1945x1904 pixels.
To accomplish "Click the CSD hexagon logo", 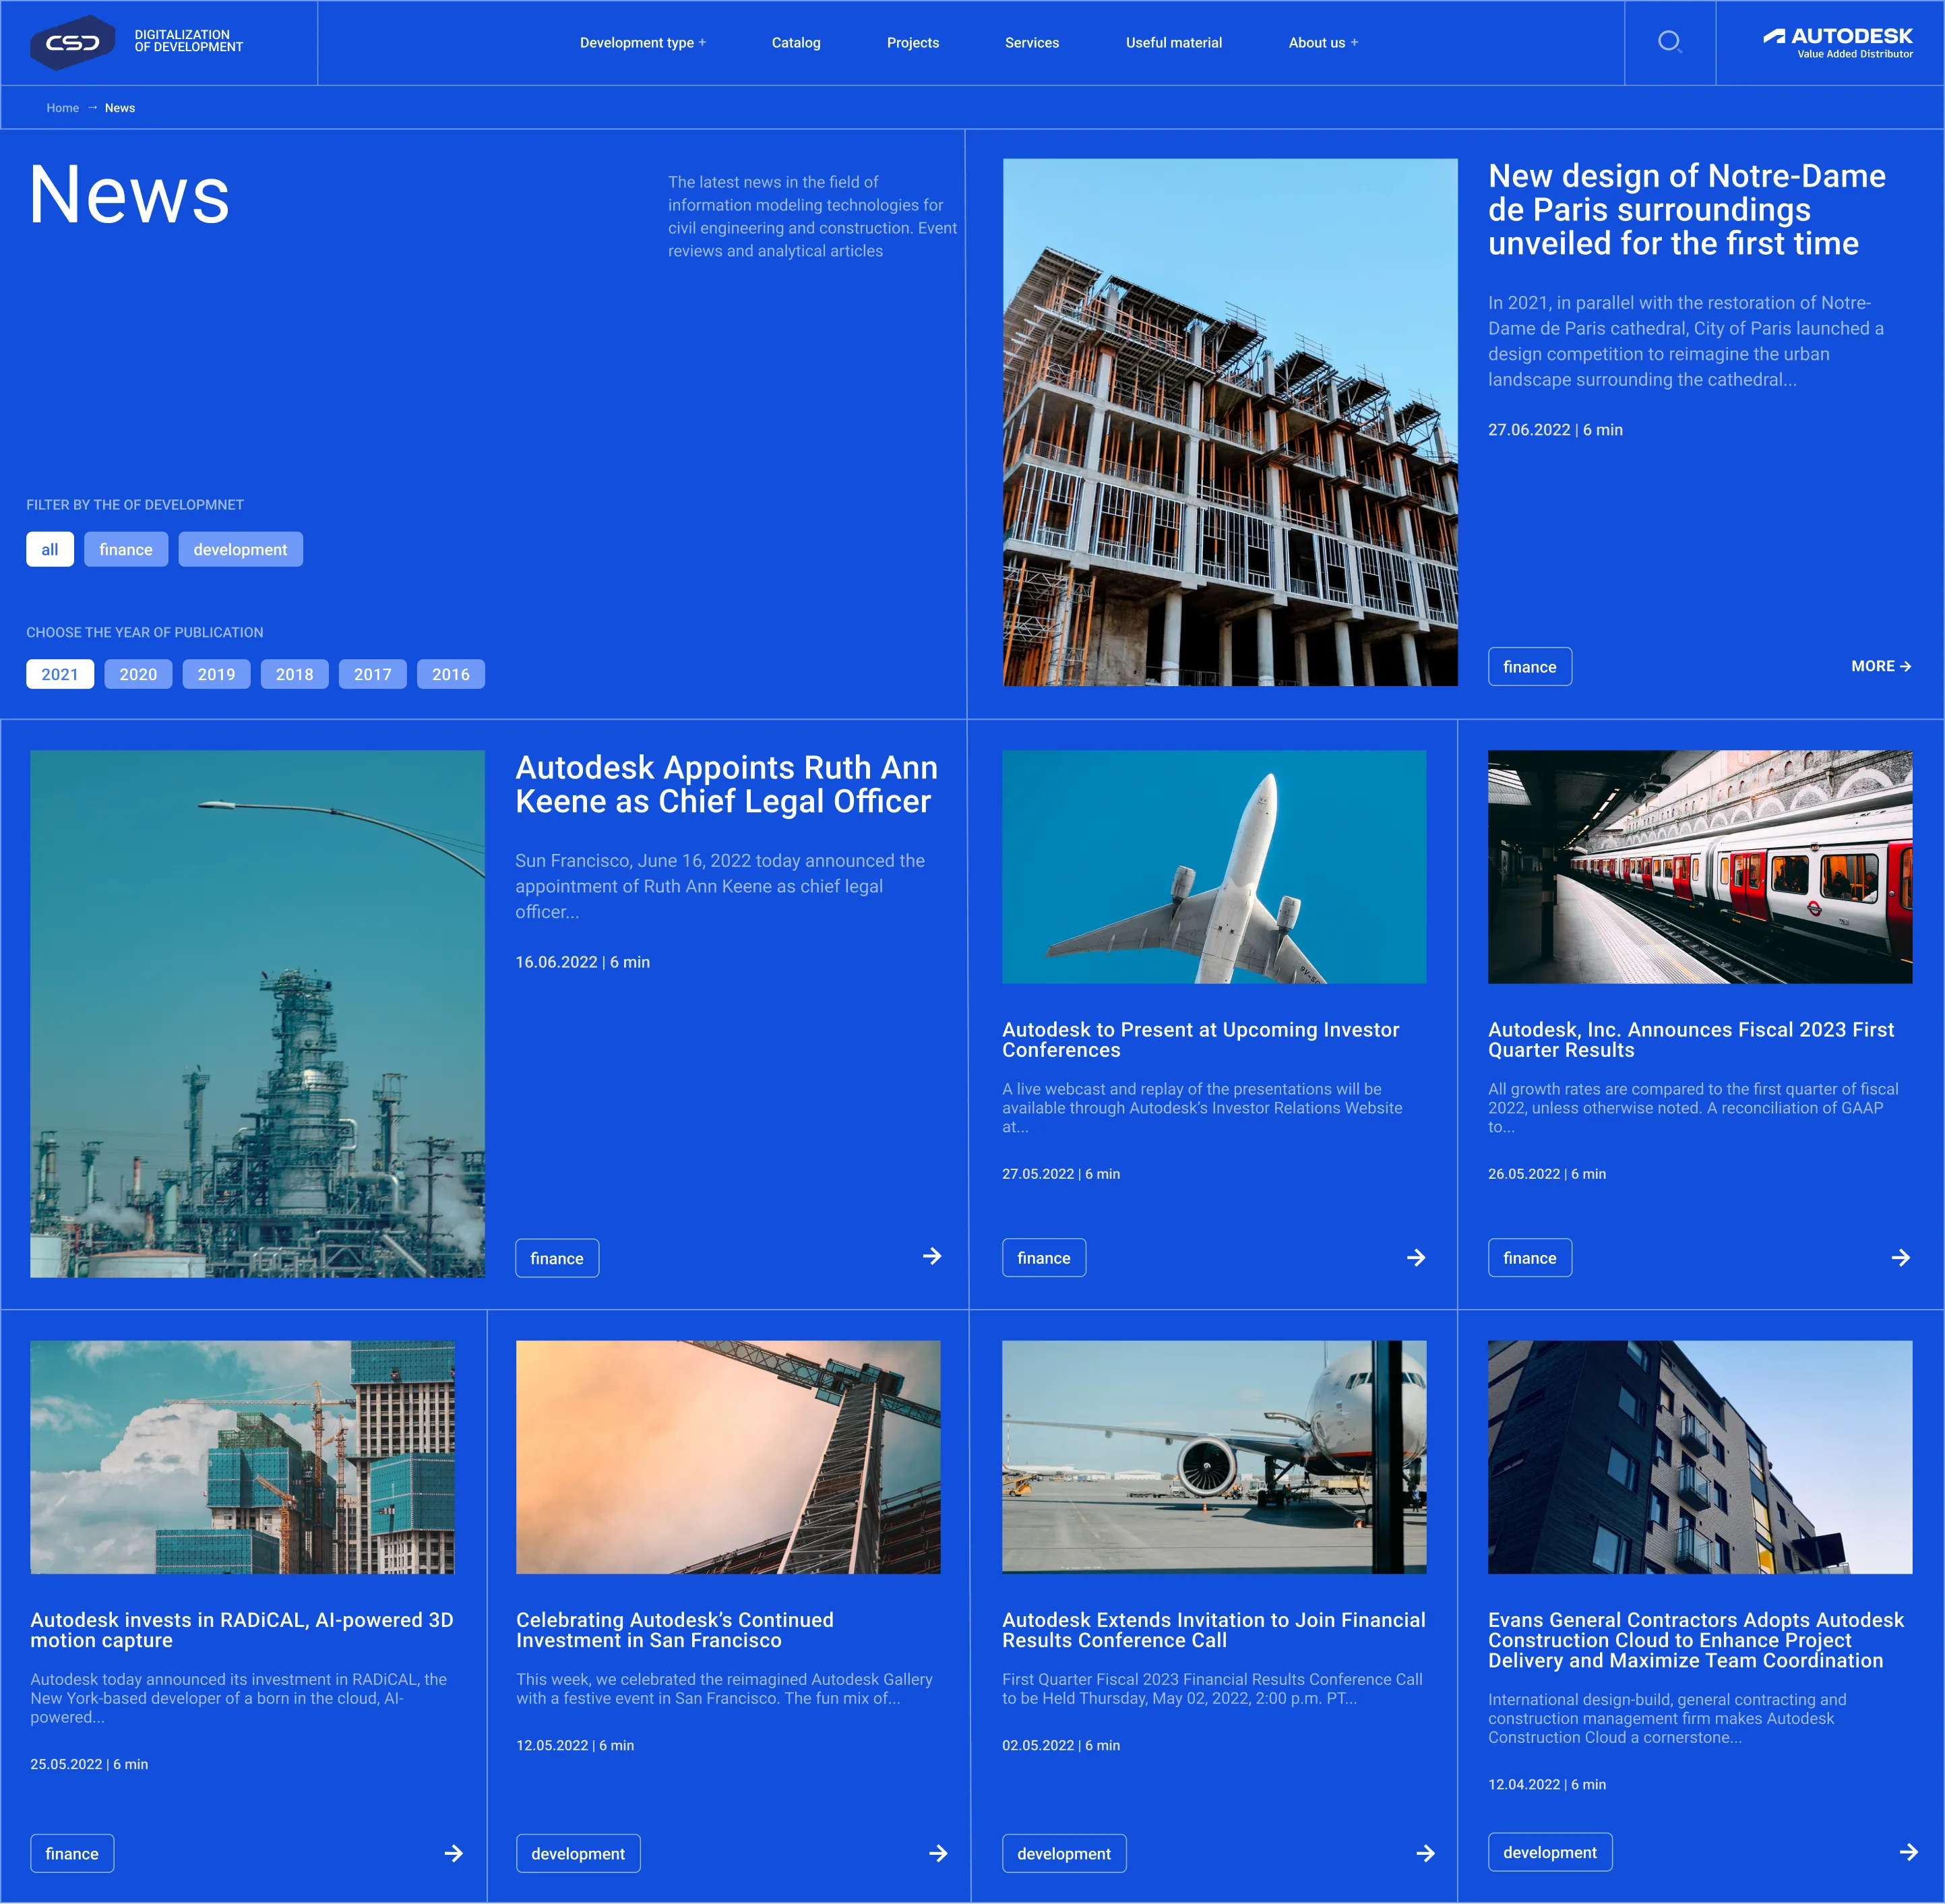I will coord(73,42).
